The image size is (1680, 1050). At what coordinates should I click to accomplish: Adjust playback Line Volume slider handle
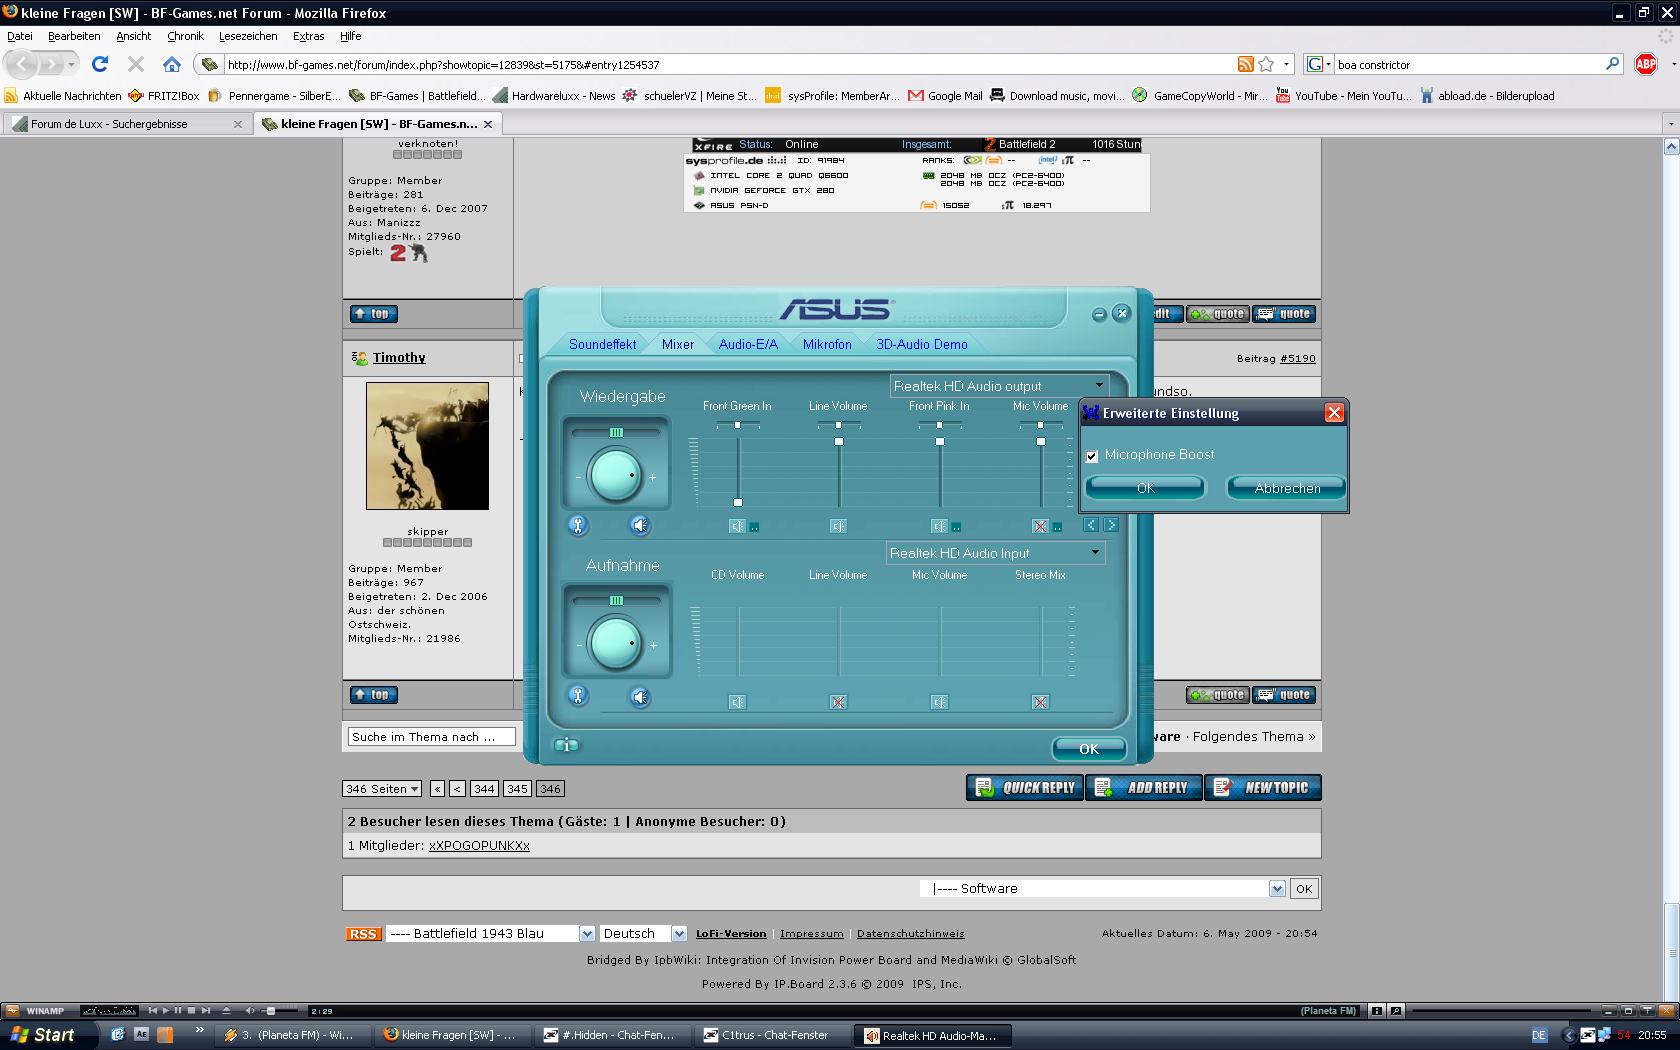pos(838,441)
